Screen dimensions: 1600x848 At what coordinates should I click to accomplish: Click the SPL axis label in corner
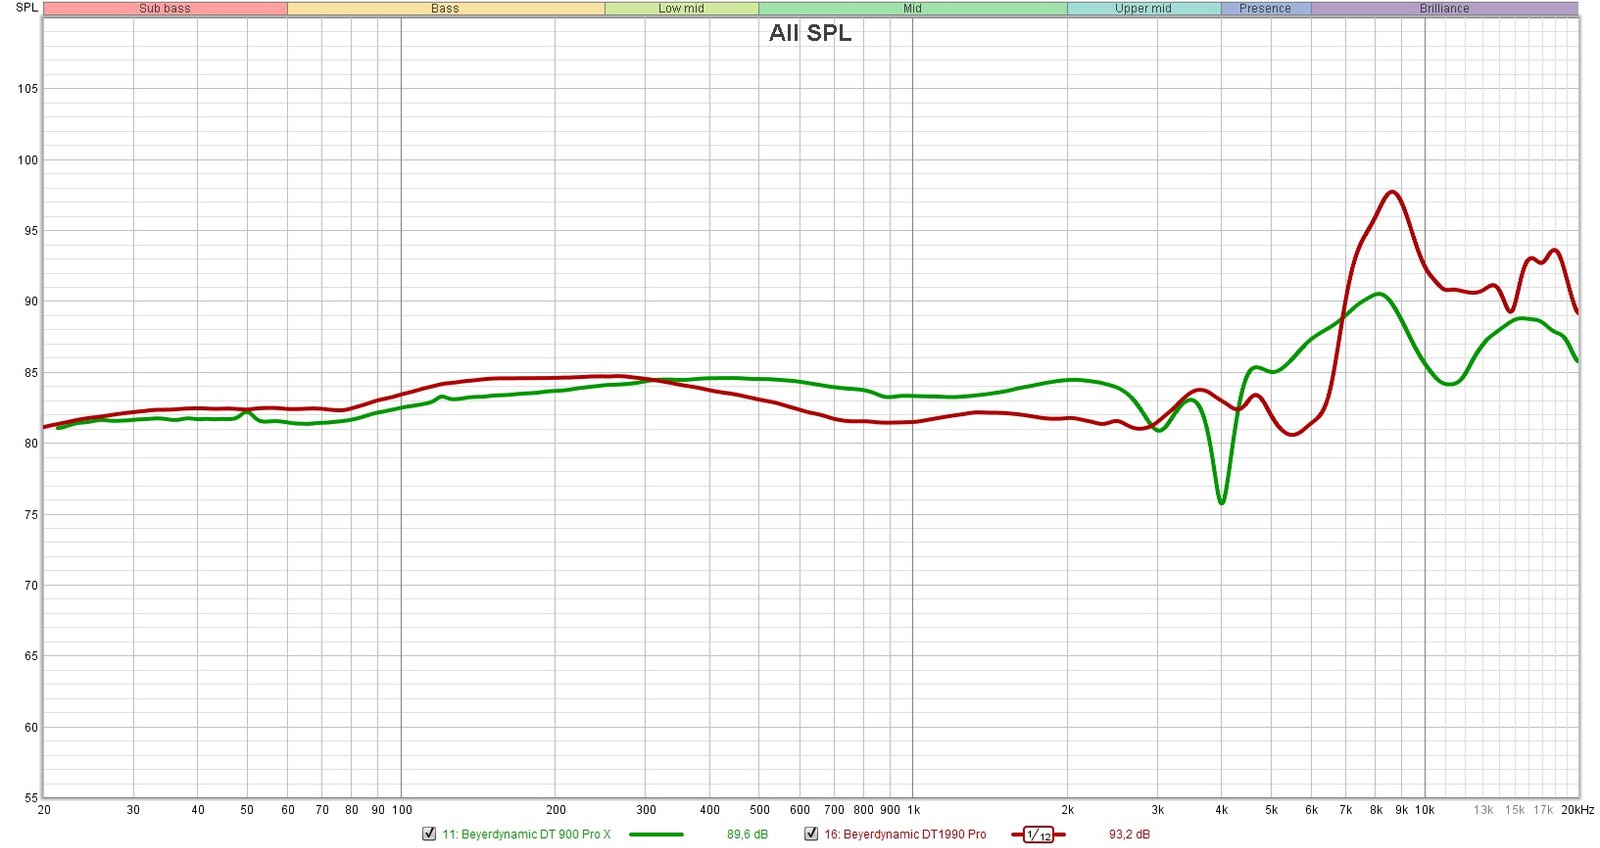[x=27, y=8]
